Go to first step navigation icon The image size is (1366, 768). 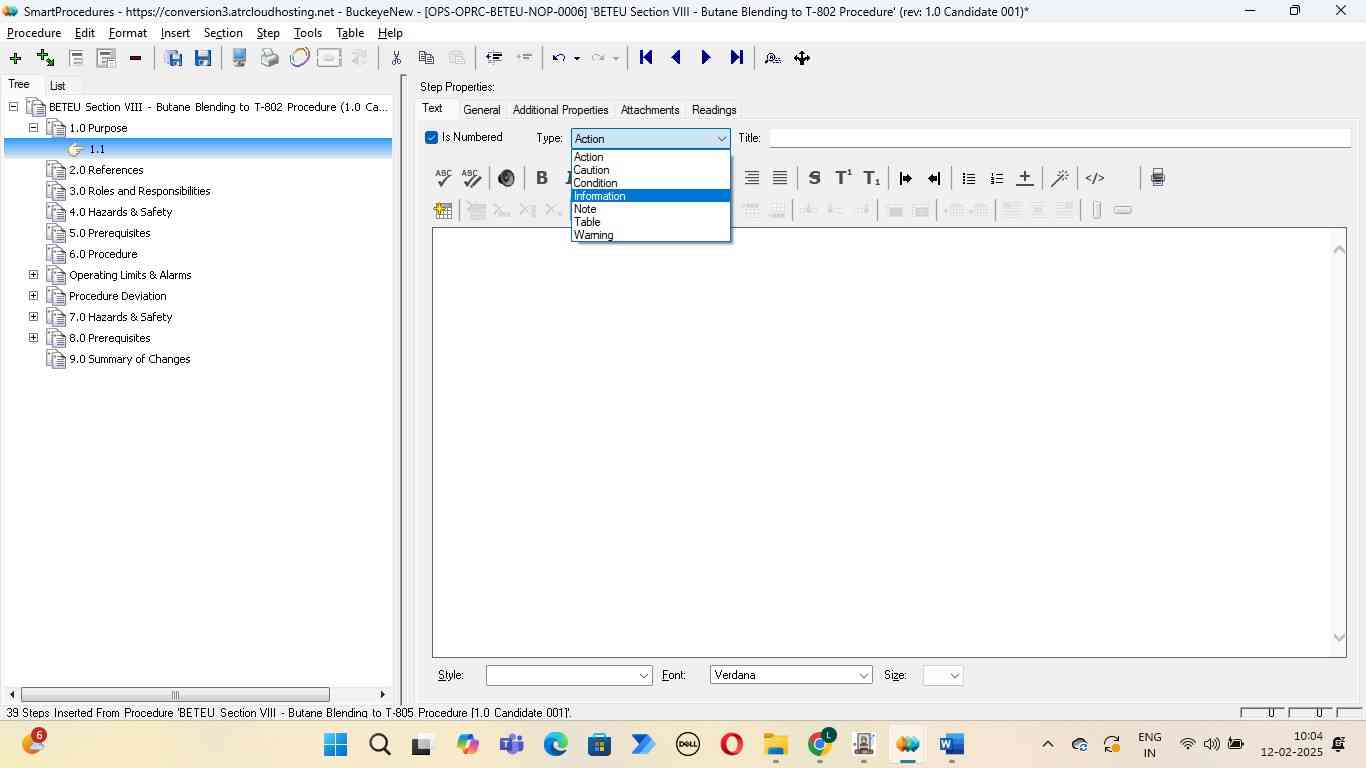coord(646,58)
